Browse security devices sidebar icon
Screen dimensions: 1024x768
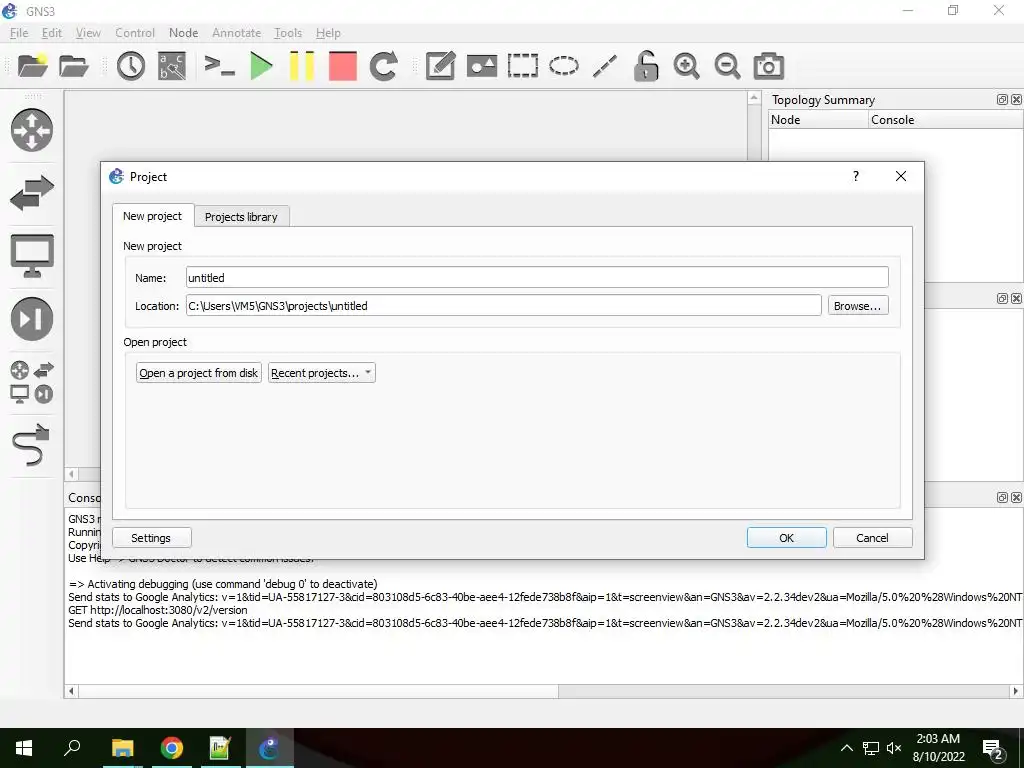coord(31,319)
